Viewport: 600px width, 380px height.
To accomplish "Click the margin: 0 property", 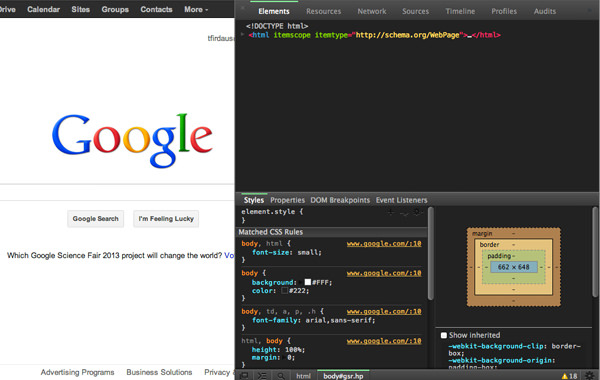I will coord(273,357).
